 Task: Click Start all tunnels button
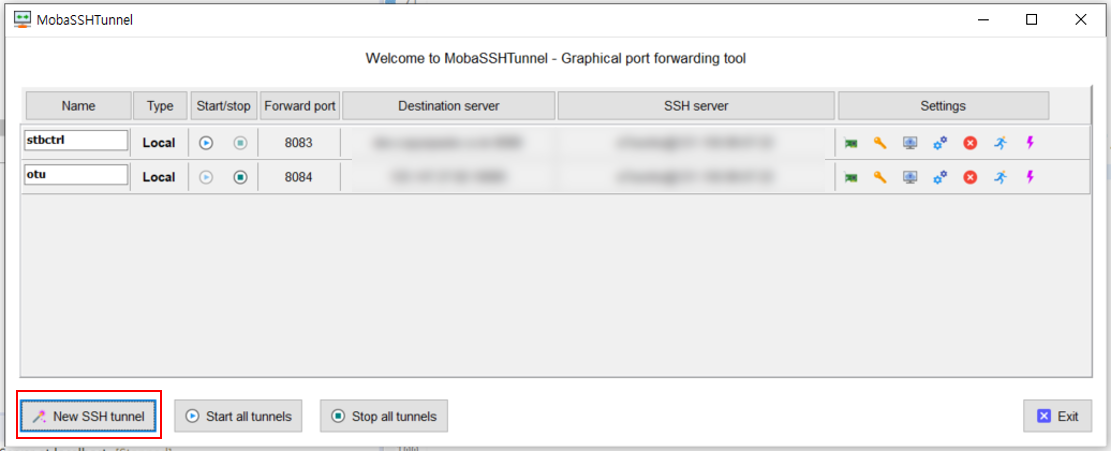[238, 416]
